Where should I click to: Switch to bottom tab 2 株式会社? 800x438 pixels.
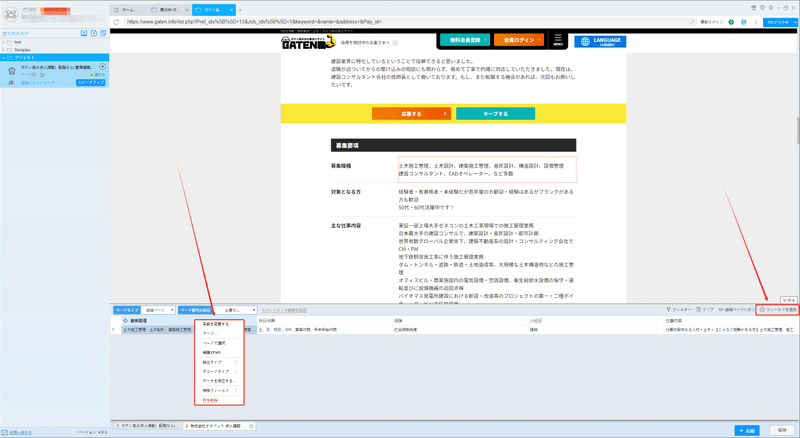tap(218, 425)
